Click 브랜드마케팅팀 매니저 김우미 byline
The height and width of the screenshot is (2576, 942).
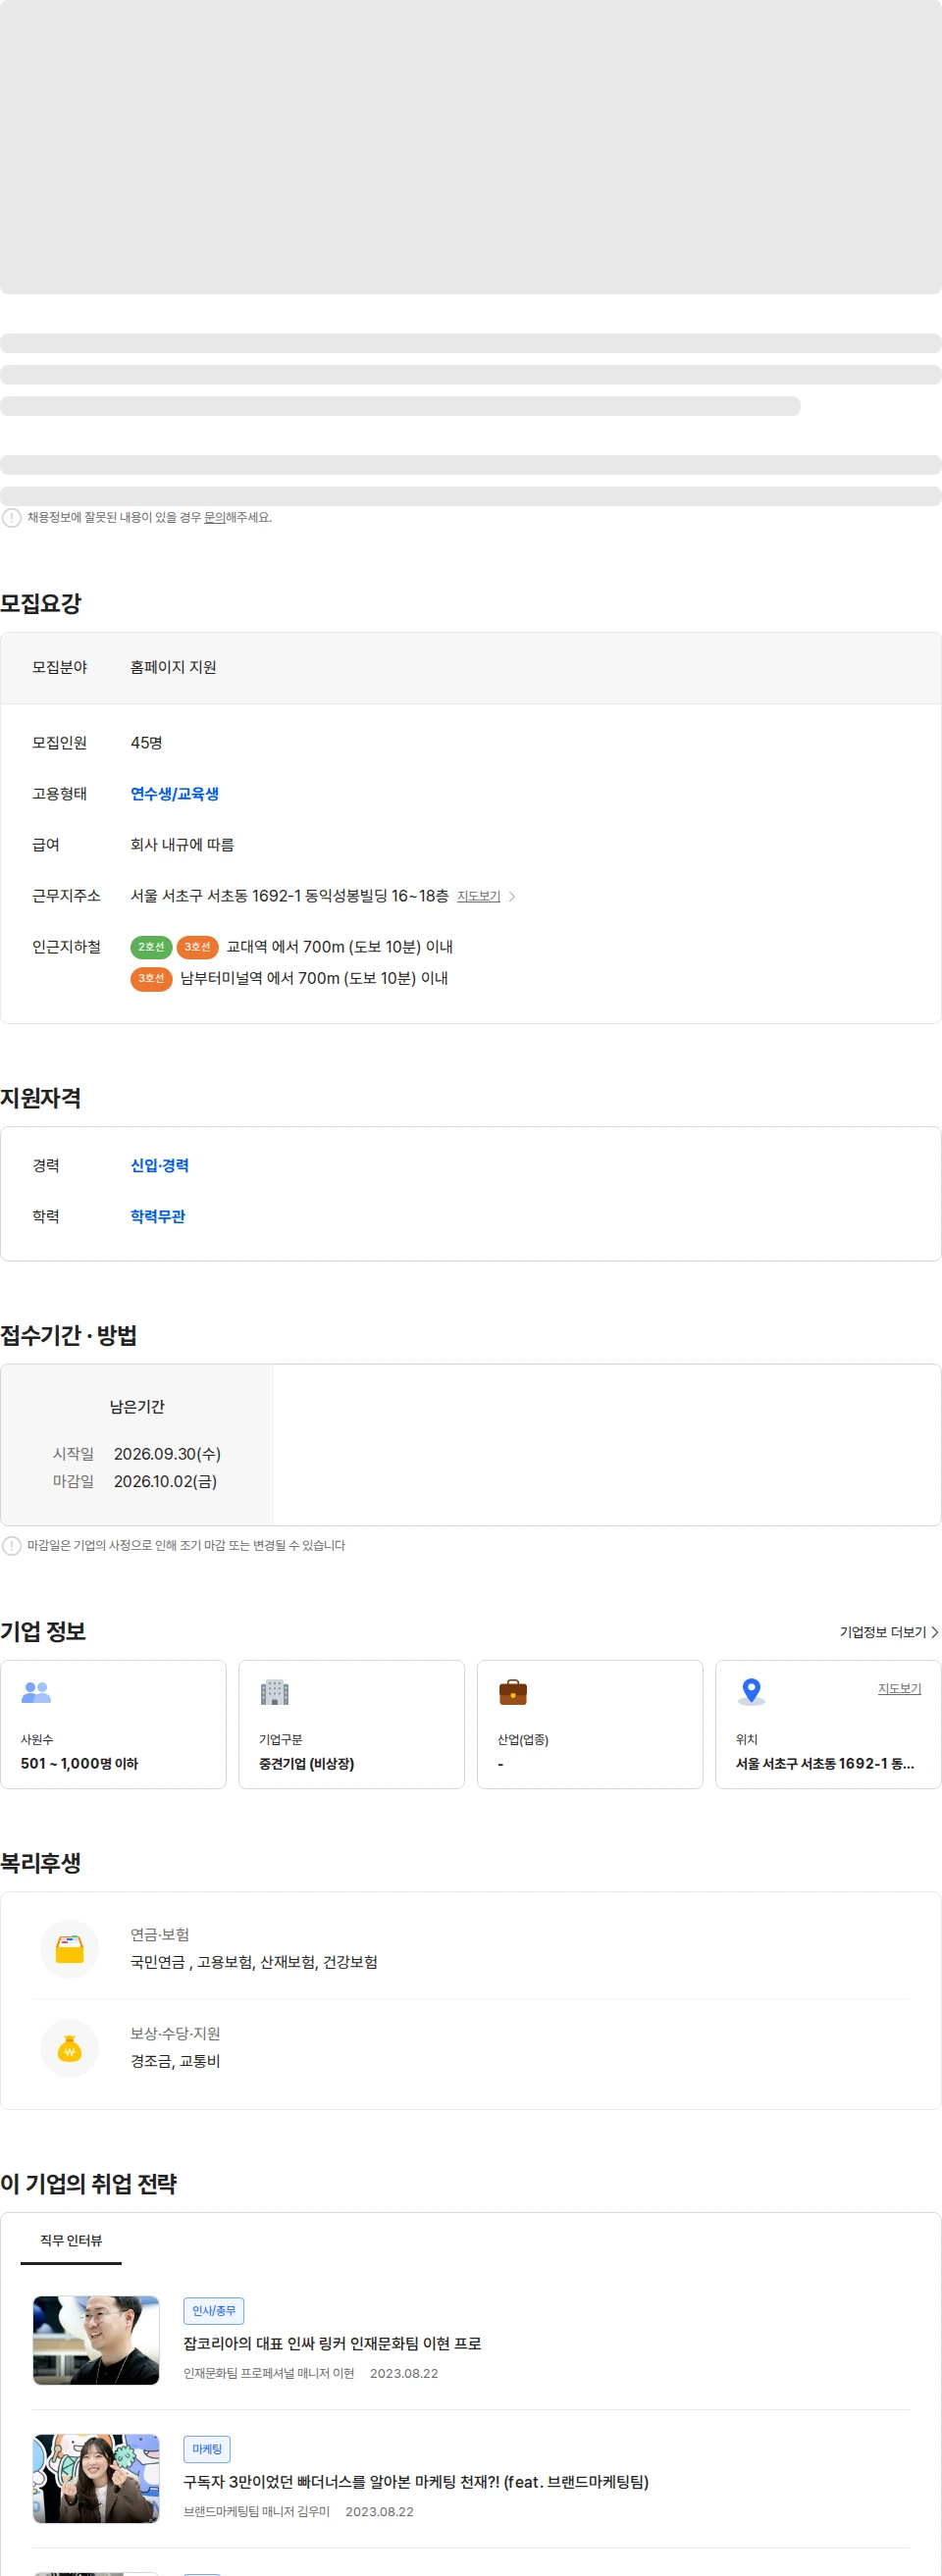(x=256, y=2512)
